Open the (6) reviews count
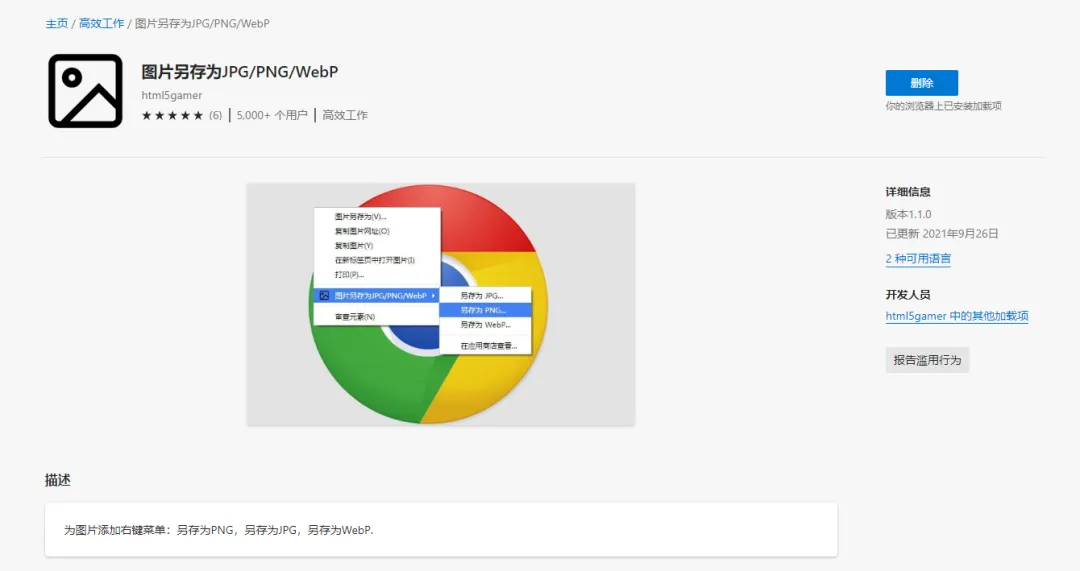Viewport: 1080px width, 571px height. coord(216,115)
